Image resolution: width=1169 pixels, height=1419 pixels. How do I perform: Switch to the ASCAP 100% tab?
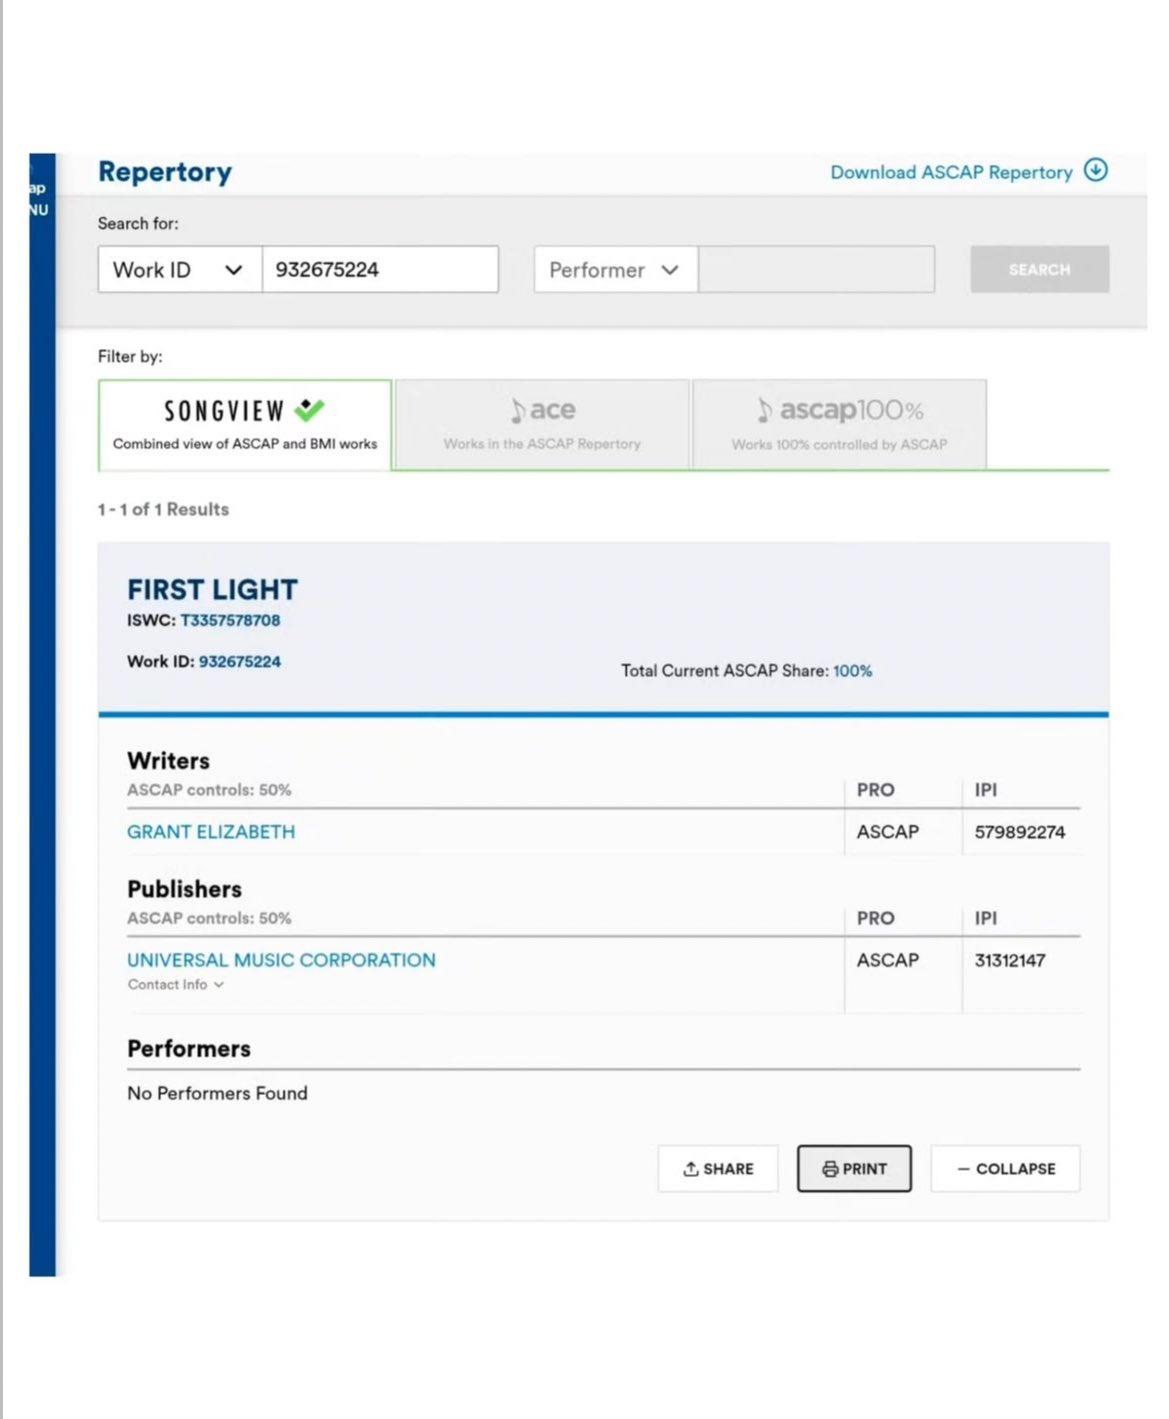(839, 426)
